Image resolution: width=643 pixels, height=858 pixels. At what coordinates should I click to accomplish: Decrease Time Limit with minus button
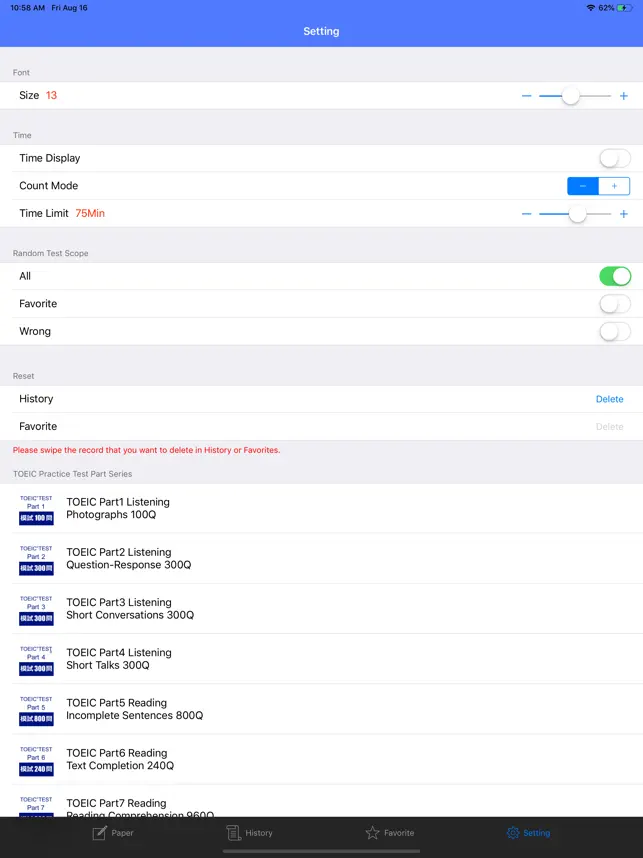tap(526, 214)
